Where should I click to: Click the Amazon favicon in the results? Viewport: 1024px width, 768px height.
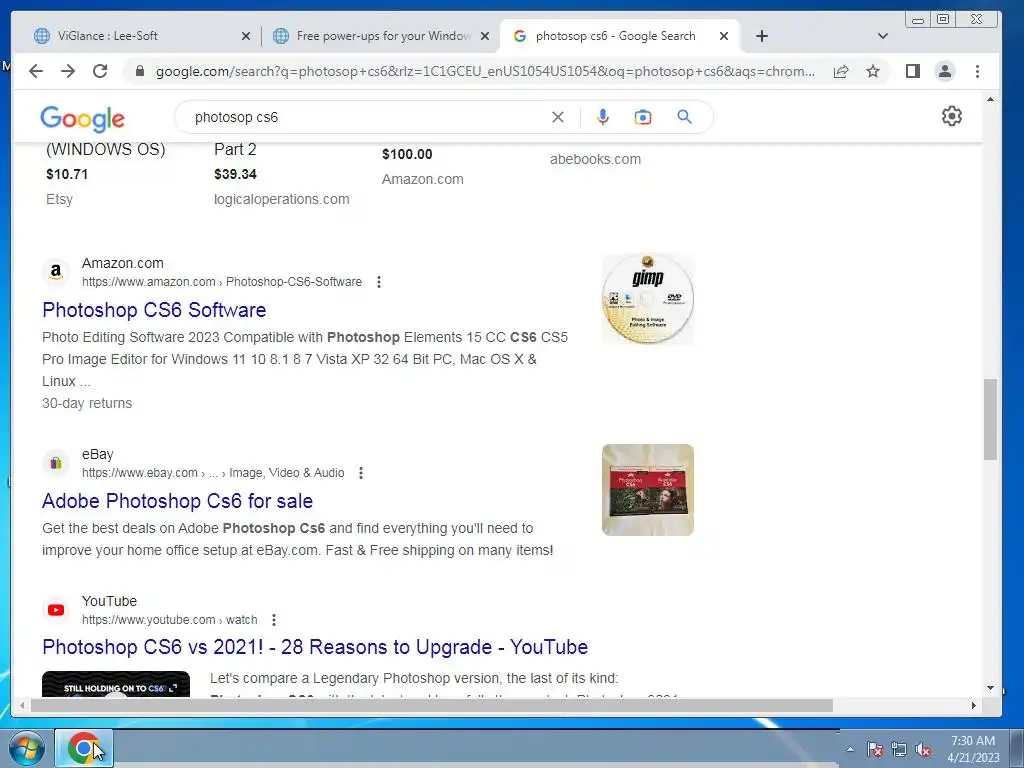(x=56, y=272)
